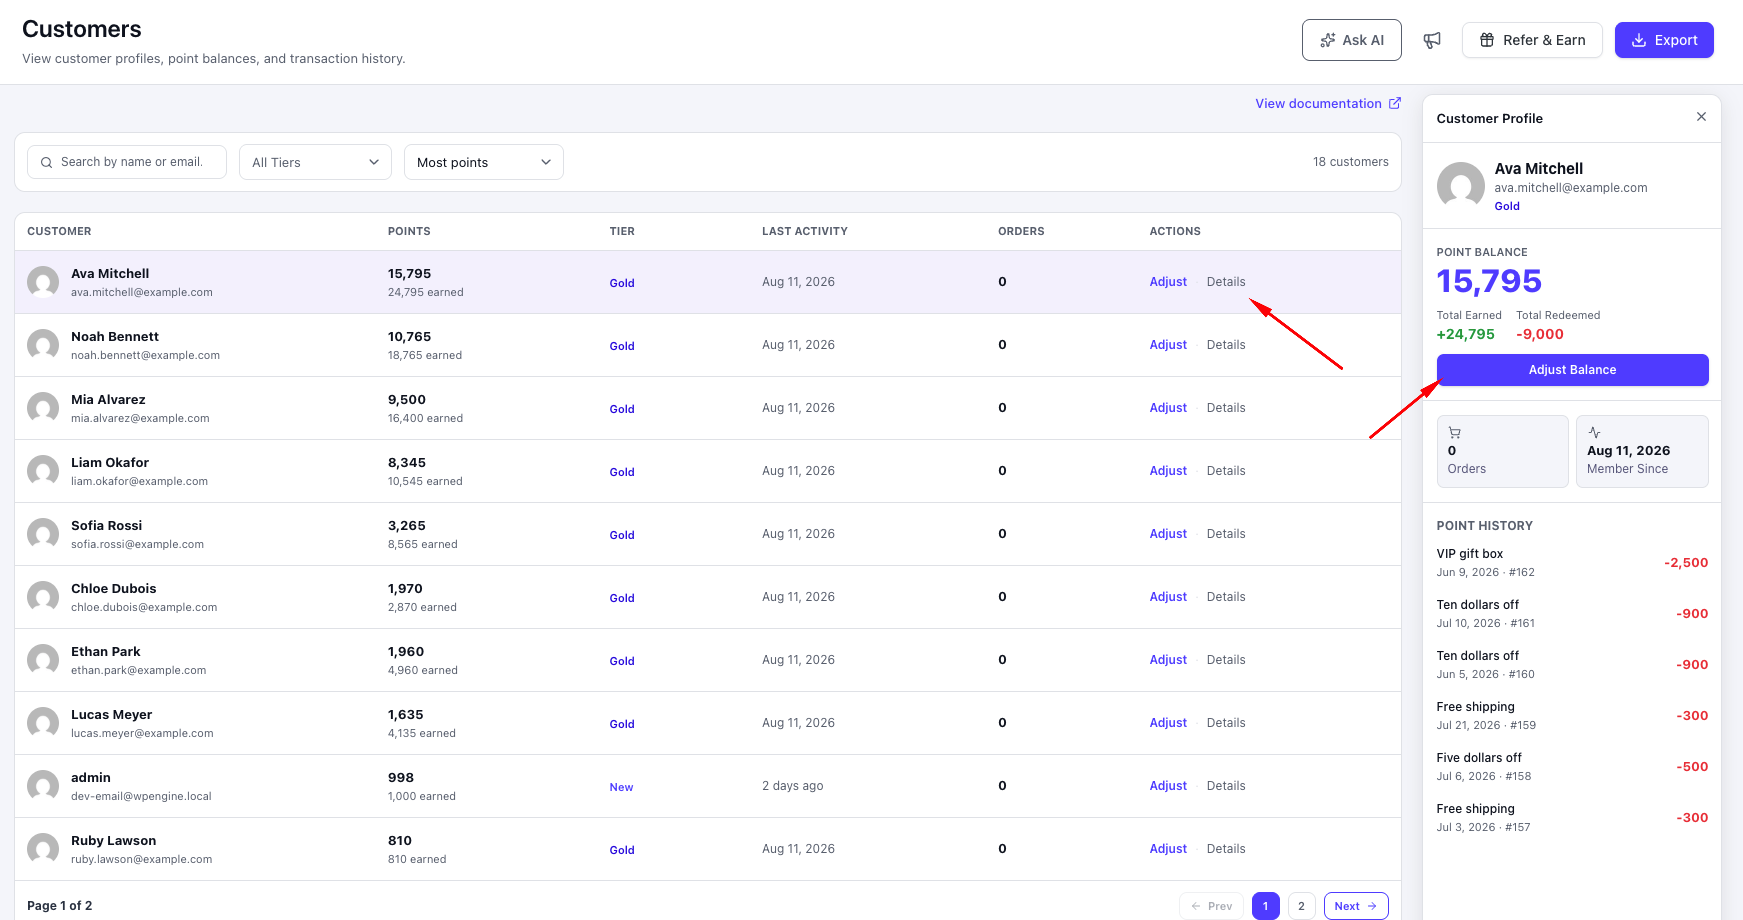Viewport: 1743px width, 920px height.
Task: Click the megaphone announcements icon
Action: point(1432,40)
